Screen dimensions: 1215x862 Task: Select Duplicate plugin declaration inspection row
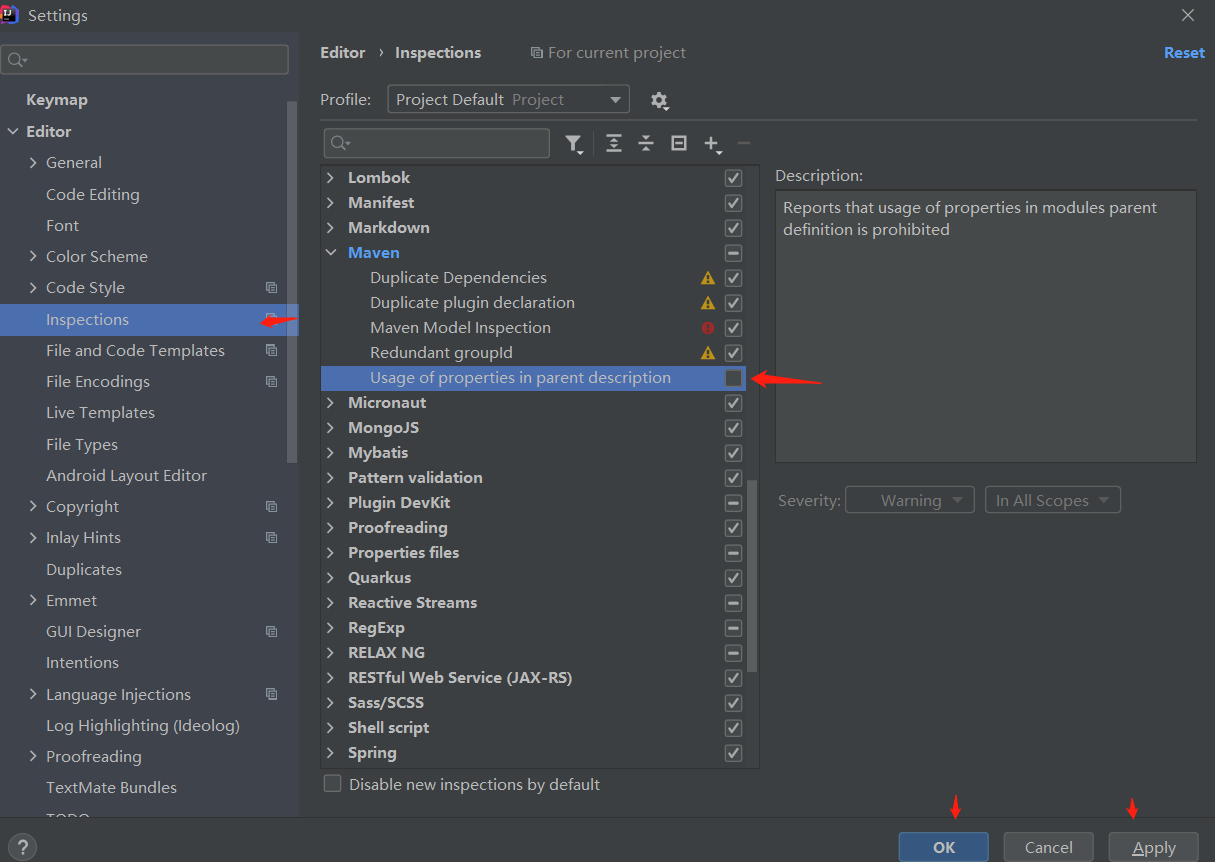(533, 303)
